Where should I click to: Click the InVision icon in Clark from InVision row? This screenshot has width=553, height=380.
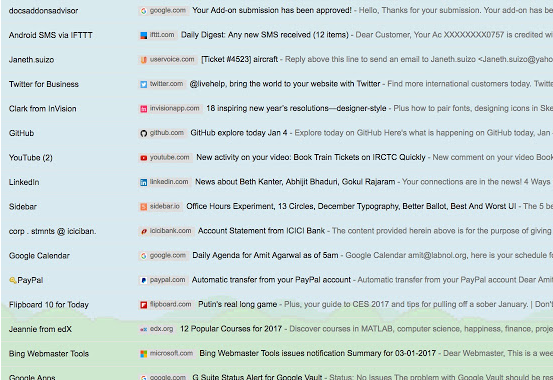(x=144, y=109)
